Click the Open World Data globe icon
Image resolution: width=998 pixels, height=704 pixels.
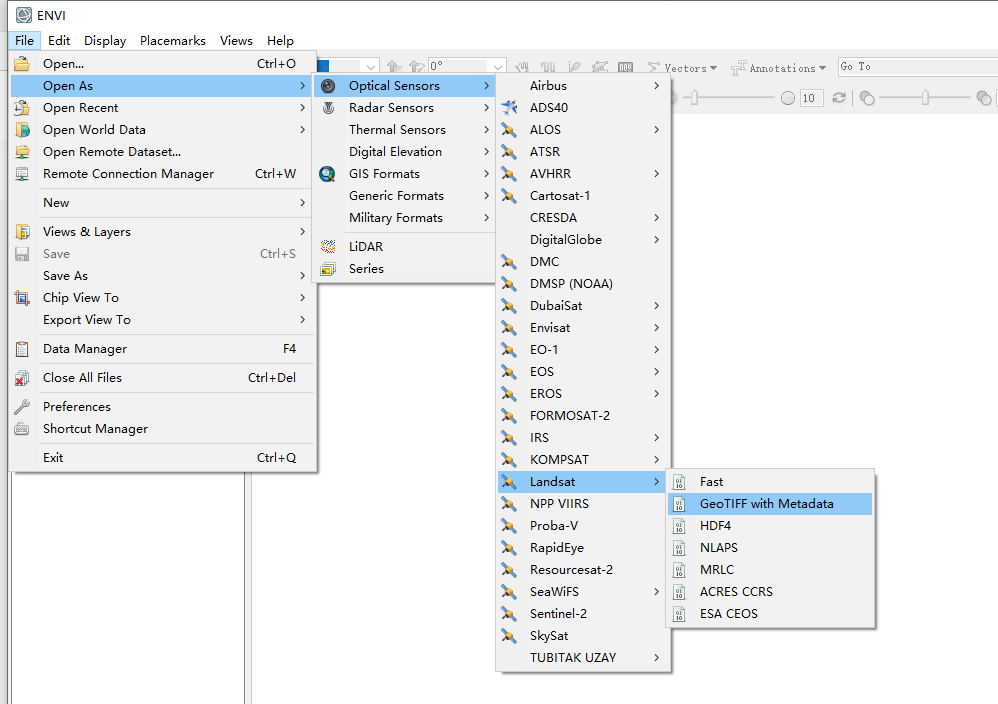point(22,130)
